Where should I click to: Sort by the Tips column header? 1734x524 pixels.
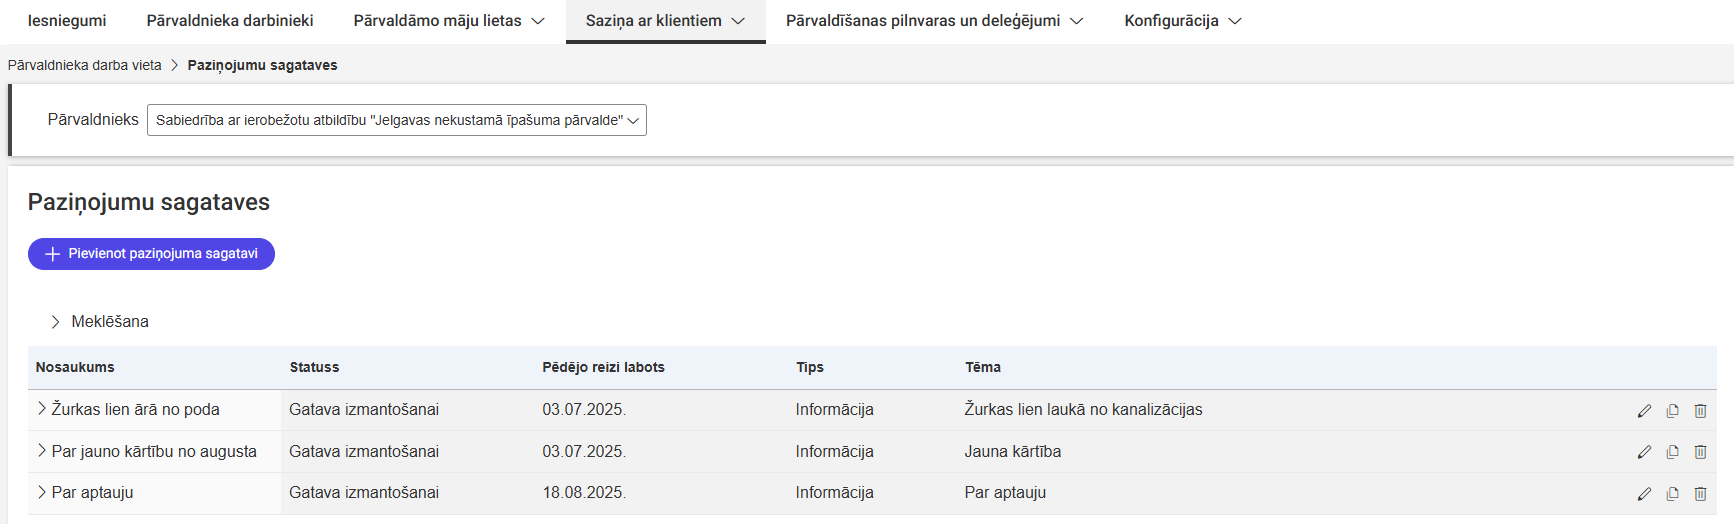810,367
